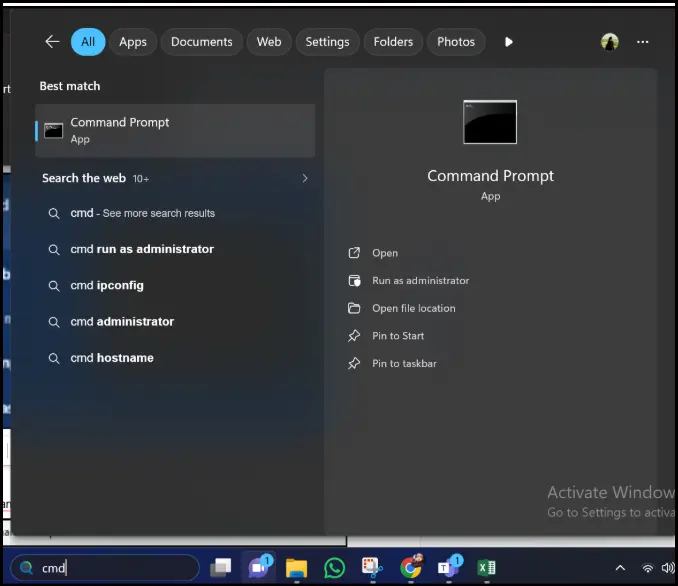Click the Open launch icon

pos(354,253)
